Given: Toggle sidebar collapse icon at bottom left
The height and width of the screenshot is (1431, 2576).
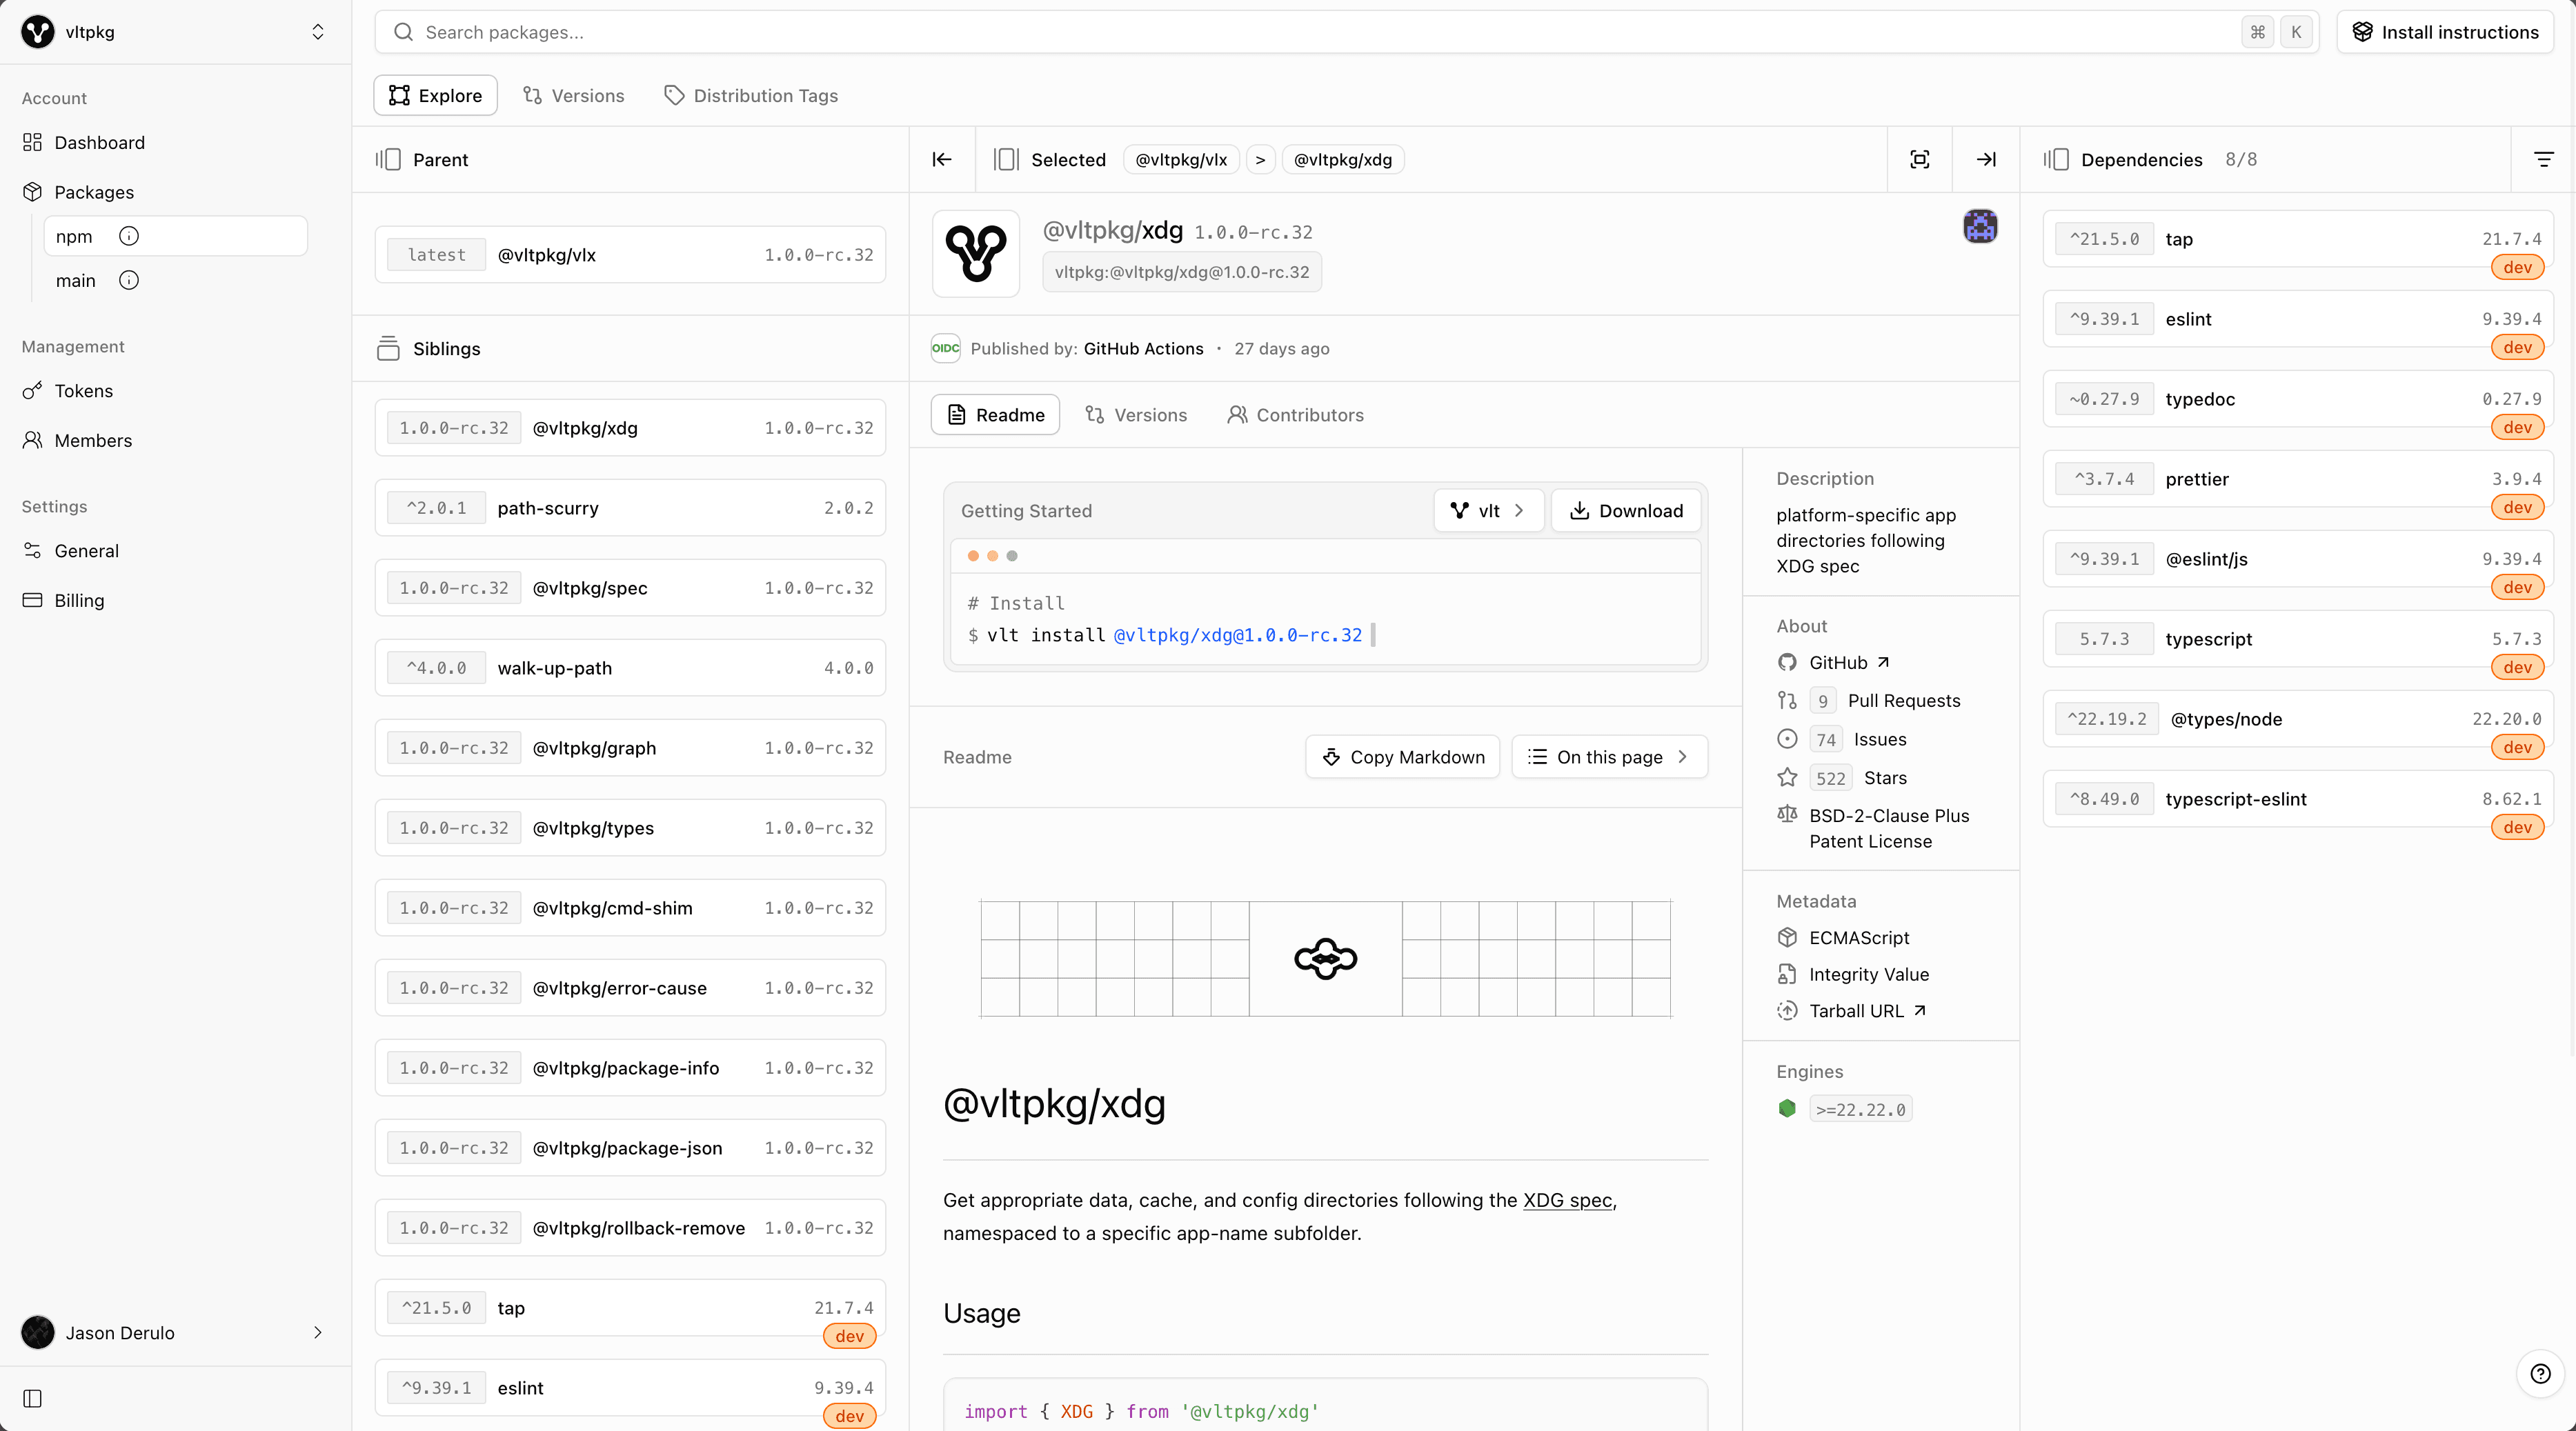Looking at the screenshot, I should pos(32,1398).
